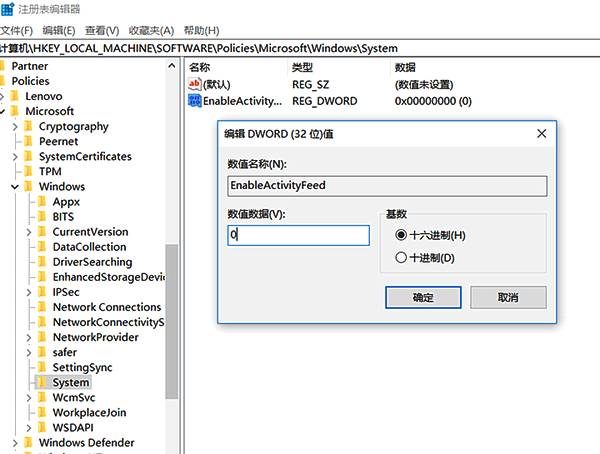Screen dimensions: 600x454
Task: Expand the Cryptography tree node
Action: [x=15, y=126]
